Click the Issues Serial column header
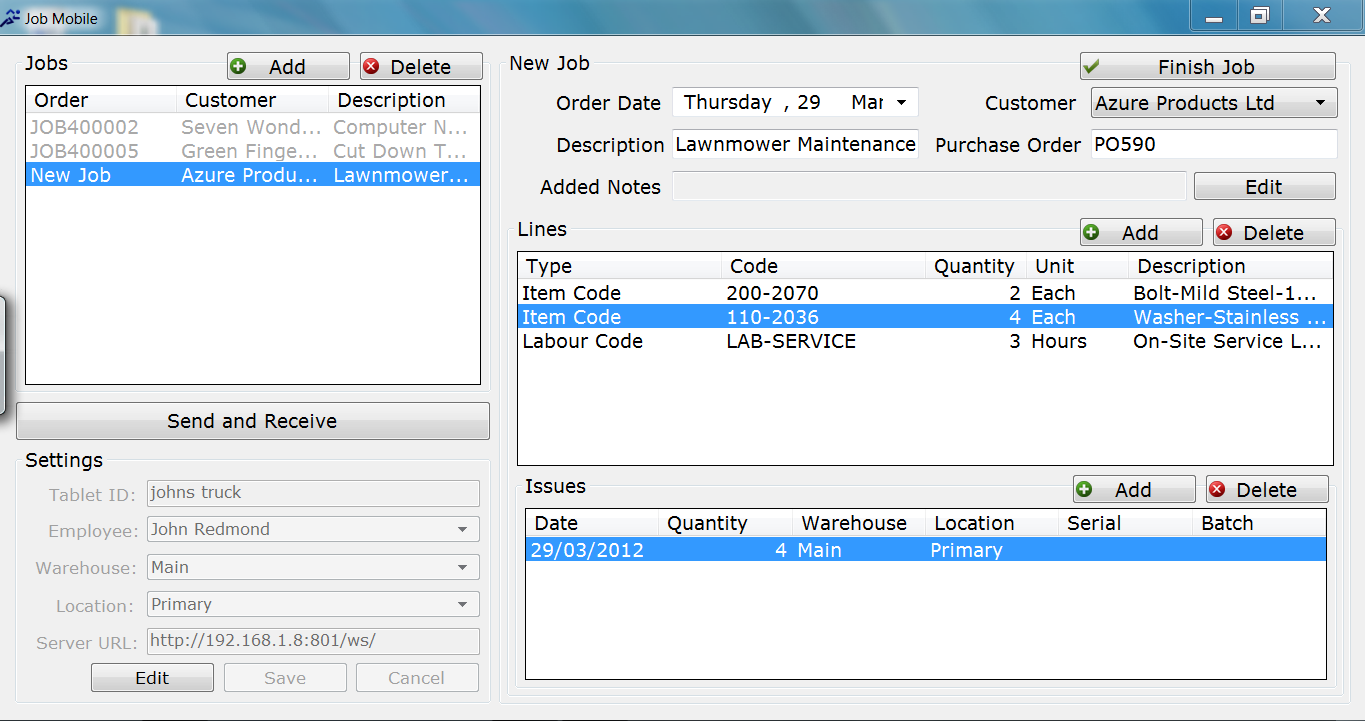1365x721 pixels. click(x=1125, y=523)
